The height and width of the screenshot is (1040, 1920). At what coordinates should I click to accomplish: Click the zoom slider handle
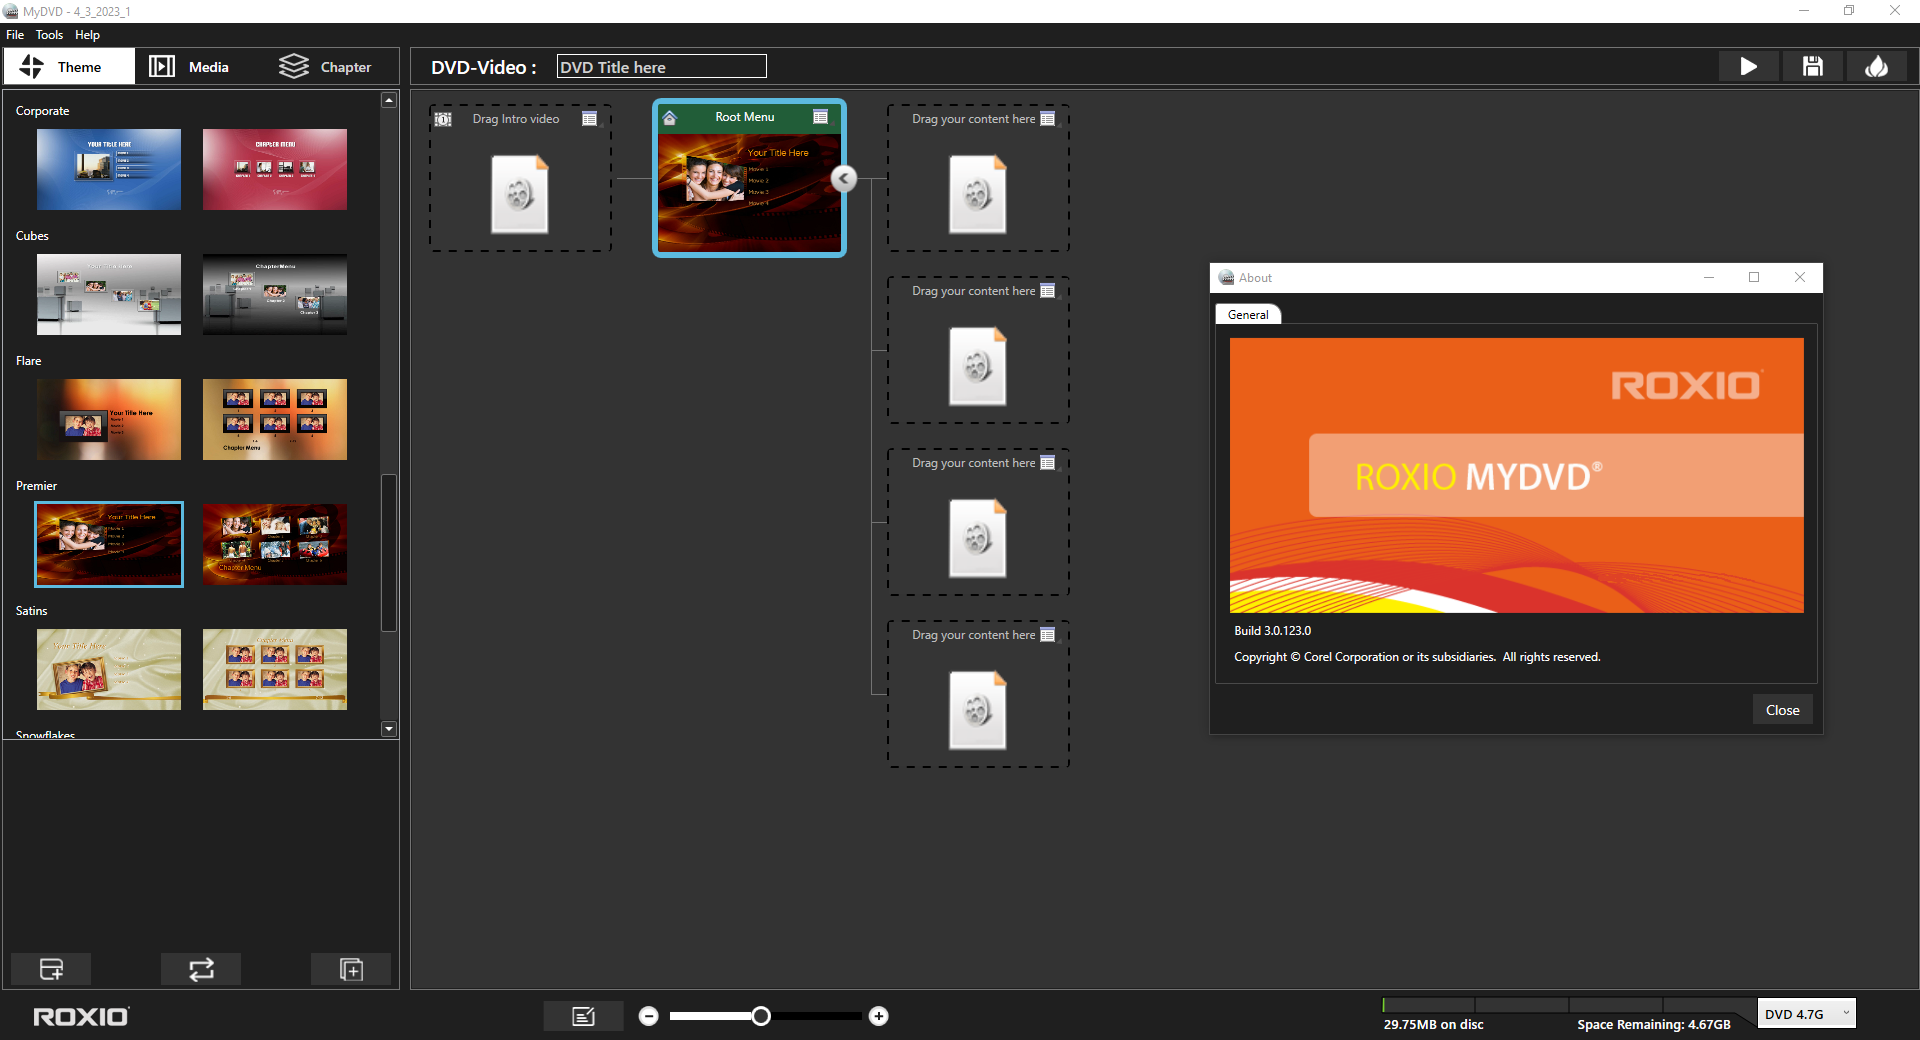click(x=761, y=1016)
